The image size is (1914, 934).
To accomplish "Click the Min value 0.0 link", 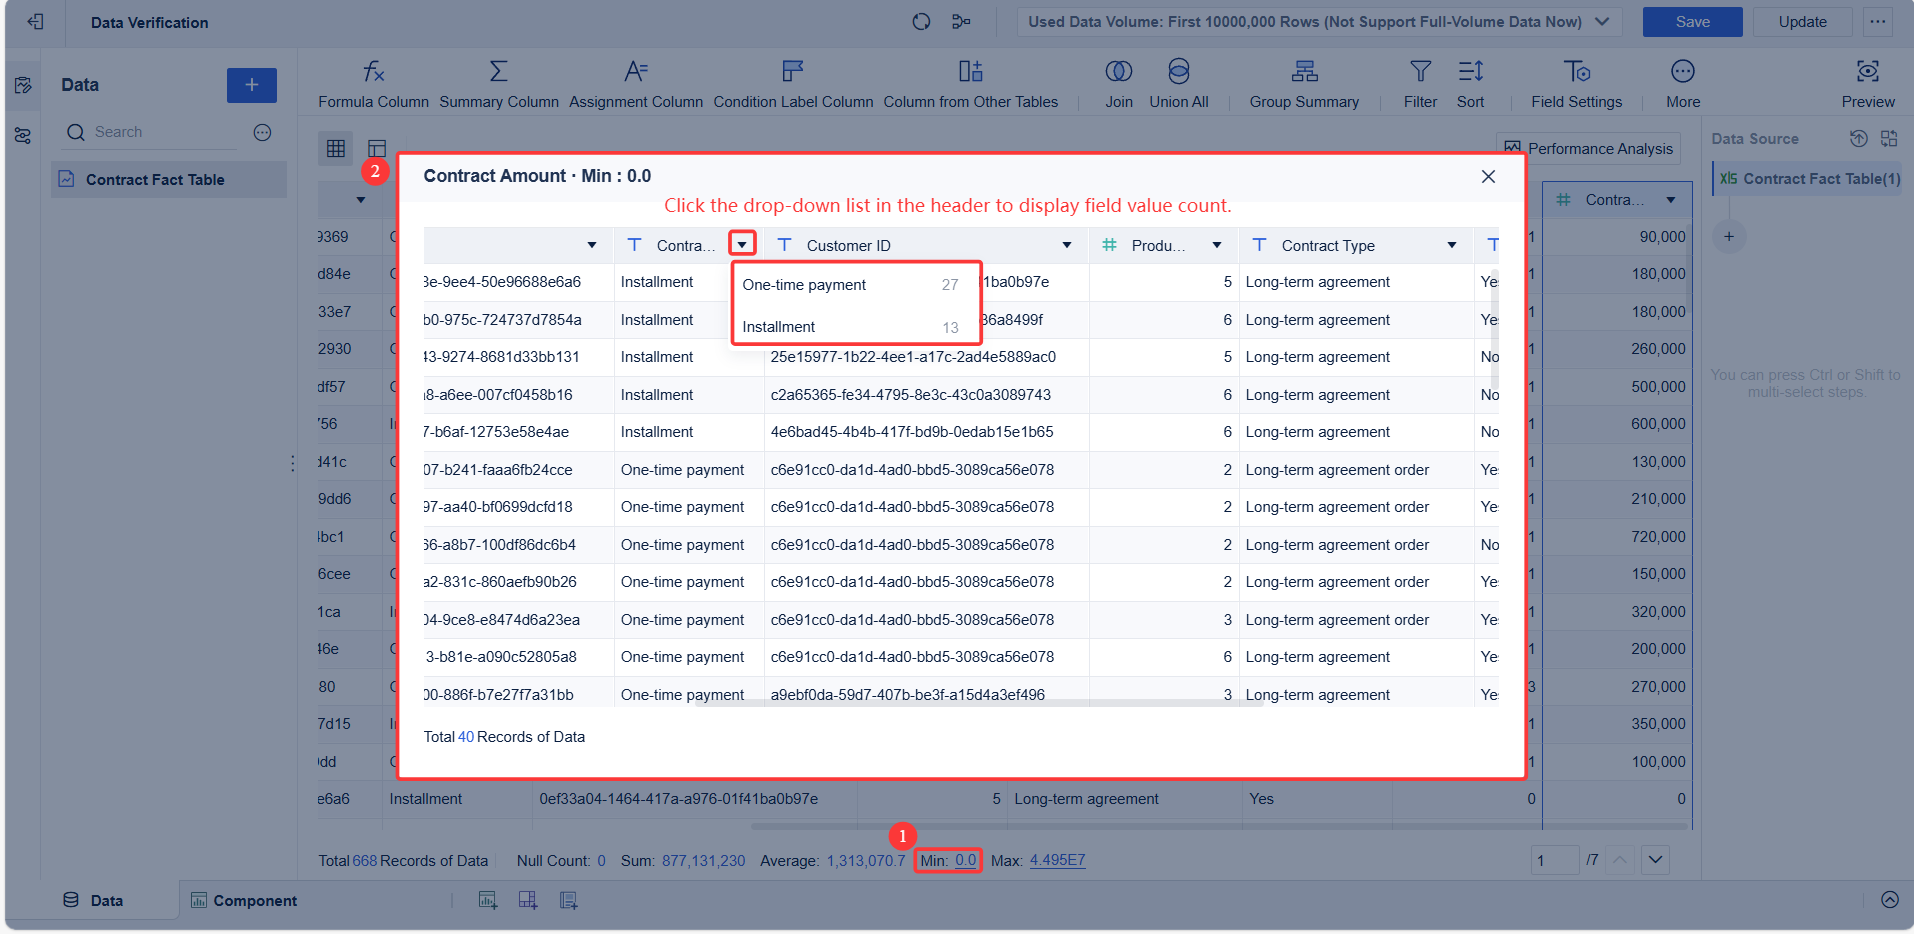I will [x=965, y=860].
